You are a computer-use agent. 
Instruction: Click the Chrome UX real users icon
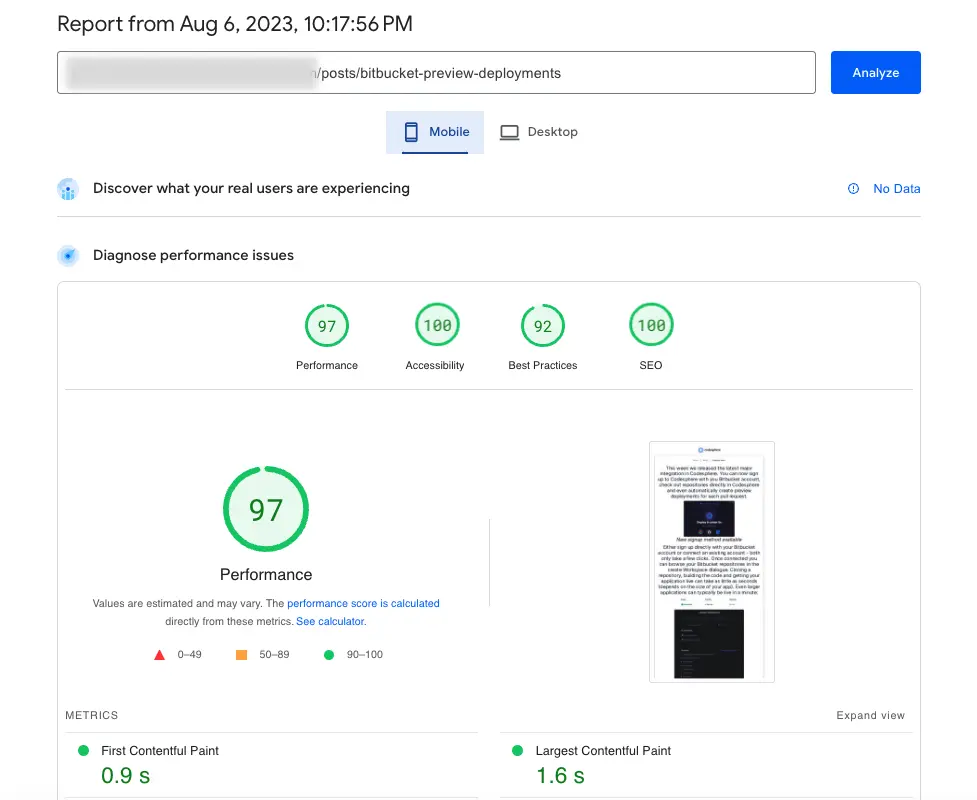68,189
